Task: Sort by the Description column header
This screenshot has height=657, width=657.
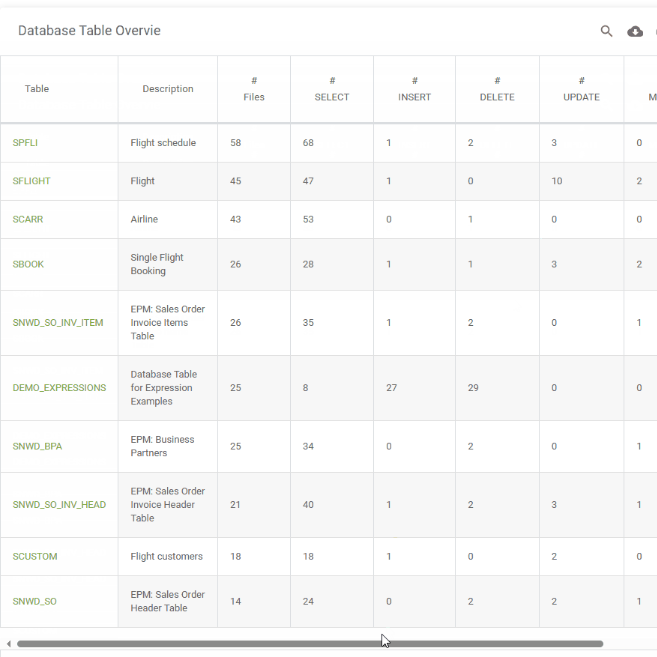Action: (168, 89)
